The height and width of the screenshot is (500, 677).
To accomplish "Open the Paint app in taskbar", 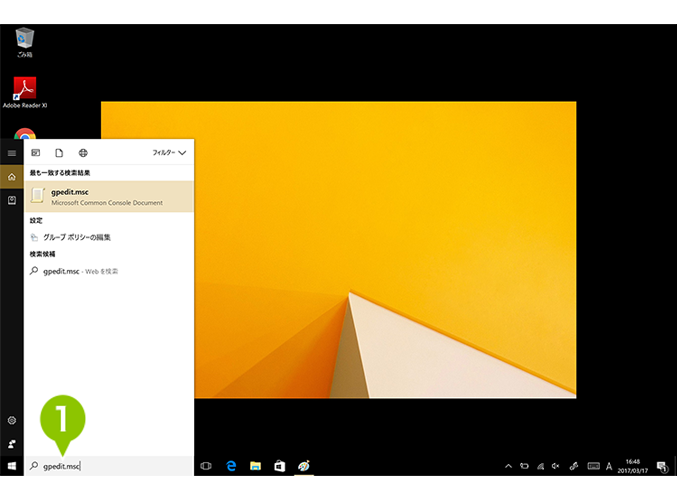I will pos(304,466).
